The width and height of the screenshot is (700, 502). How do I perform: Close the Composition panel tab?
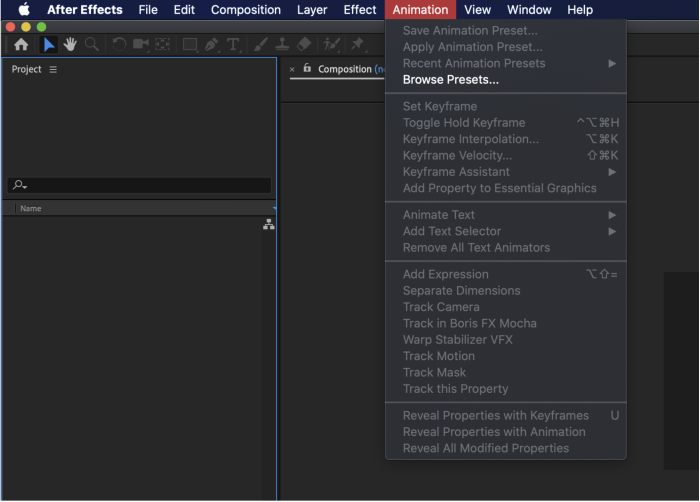[292, 70]
